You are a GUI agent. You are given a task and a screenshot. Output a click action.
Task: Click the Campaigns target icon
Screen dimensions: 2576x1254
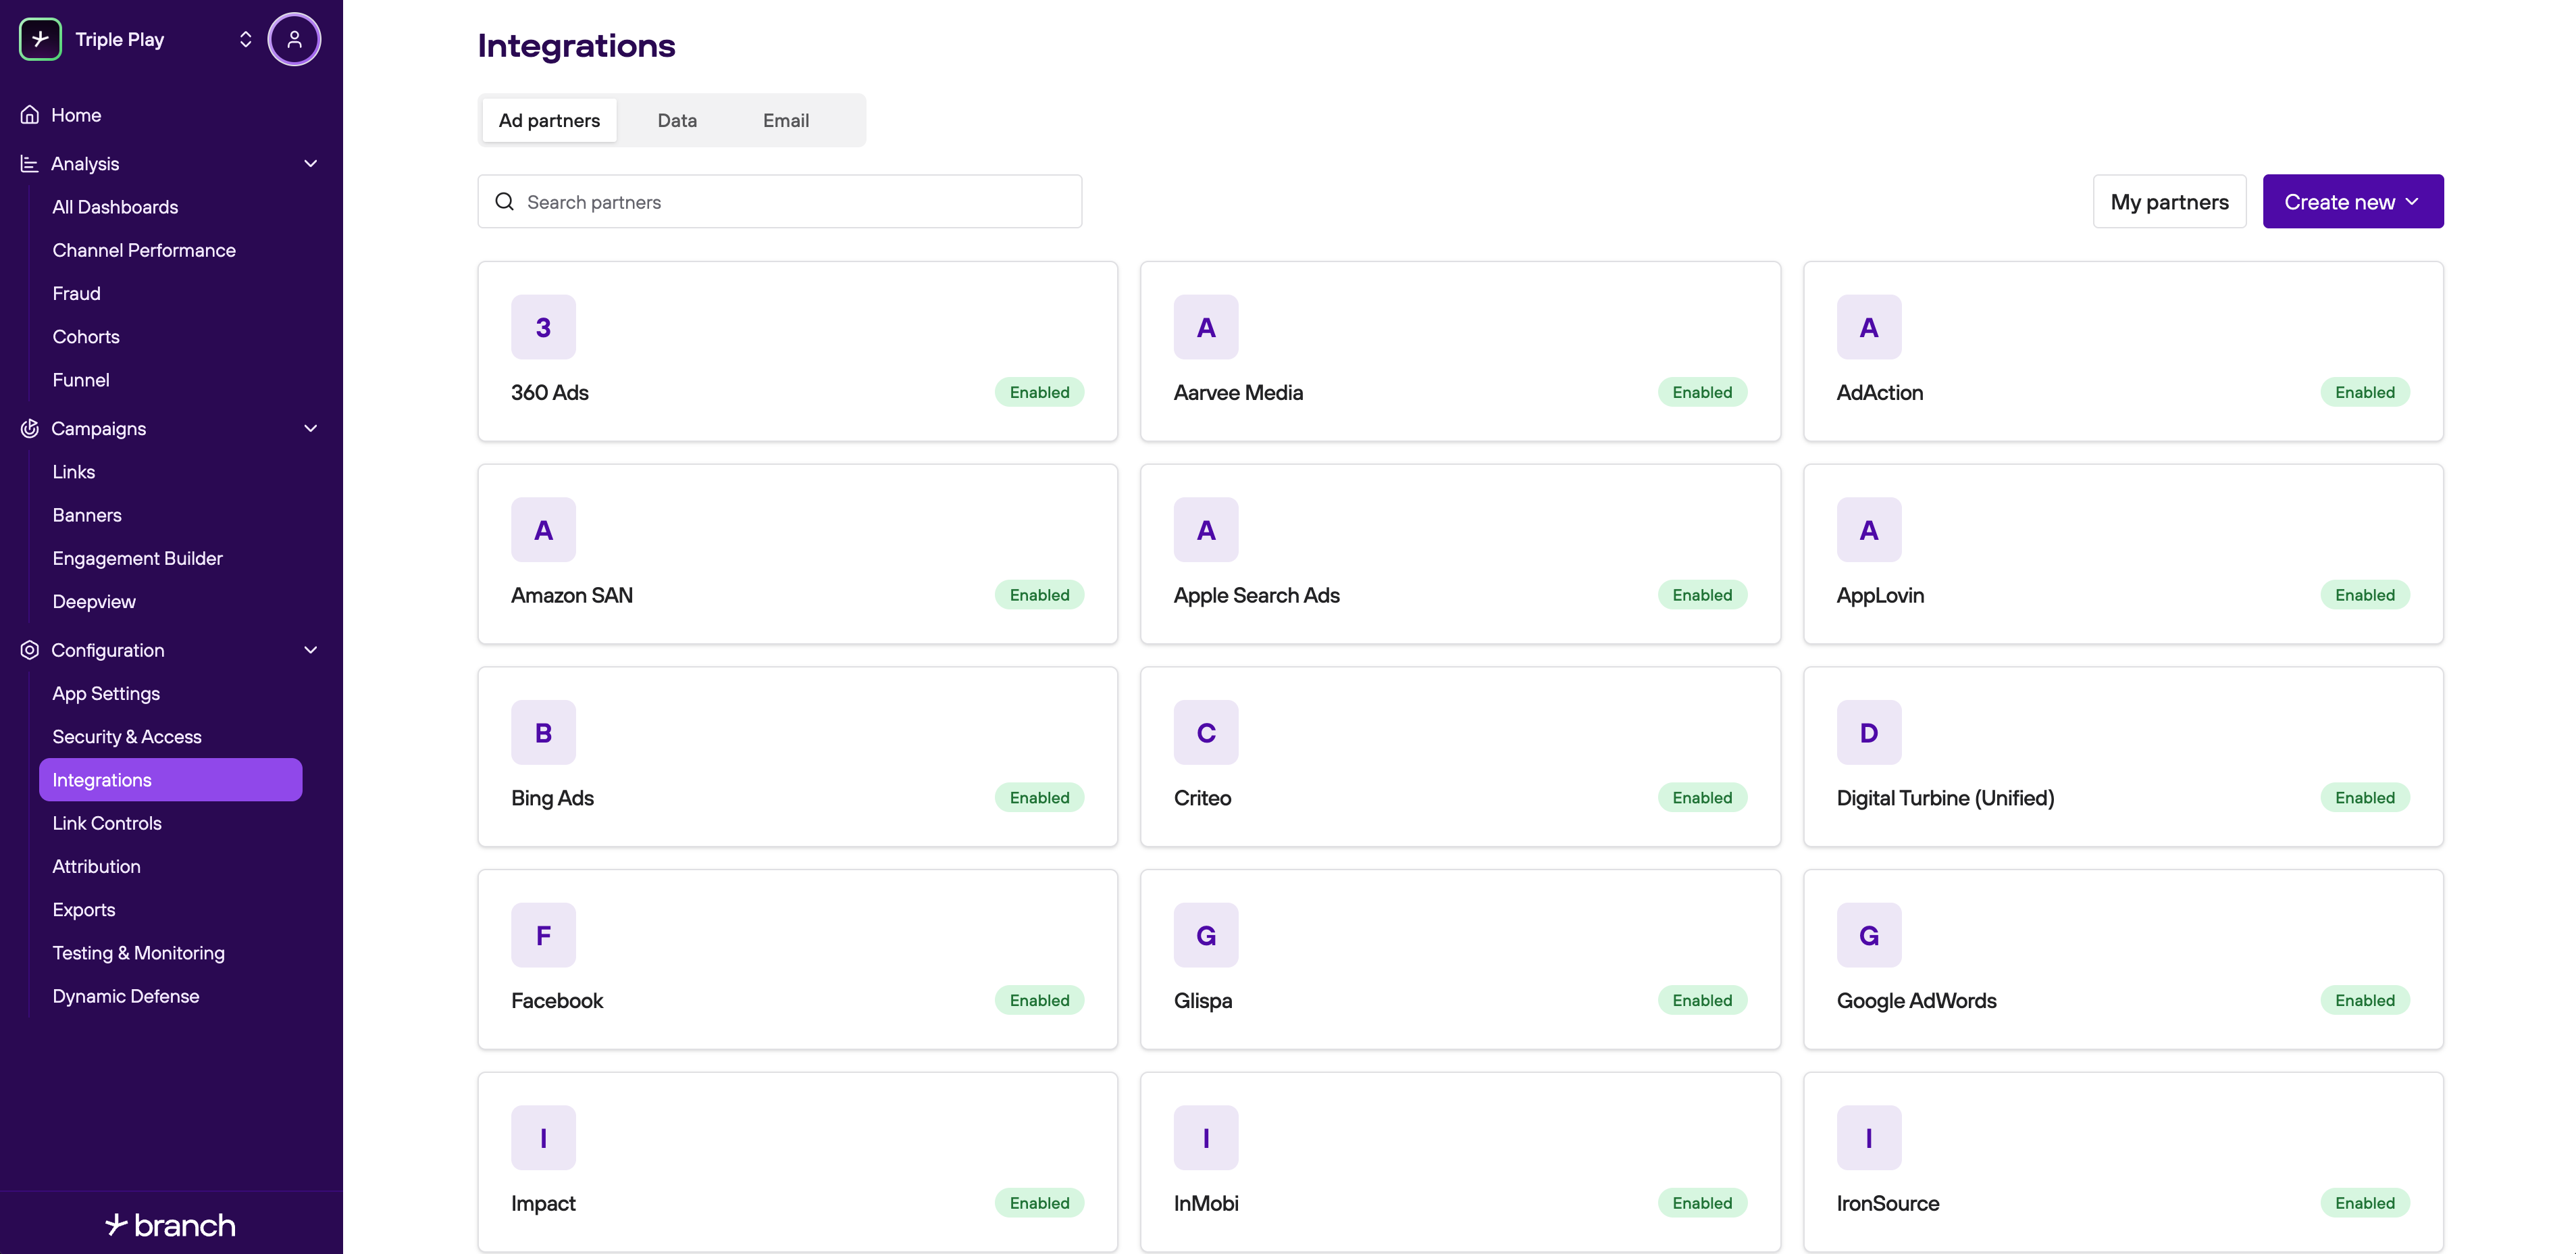tap(30, 428)
